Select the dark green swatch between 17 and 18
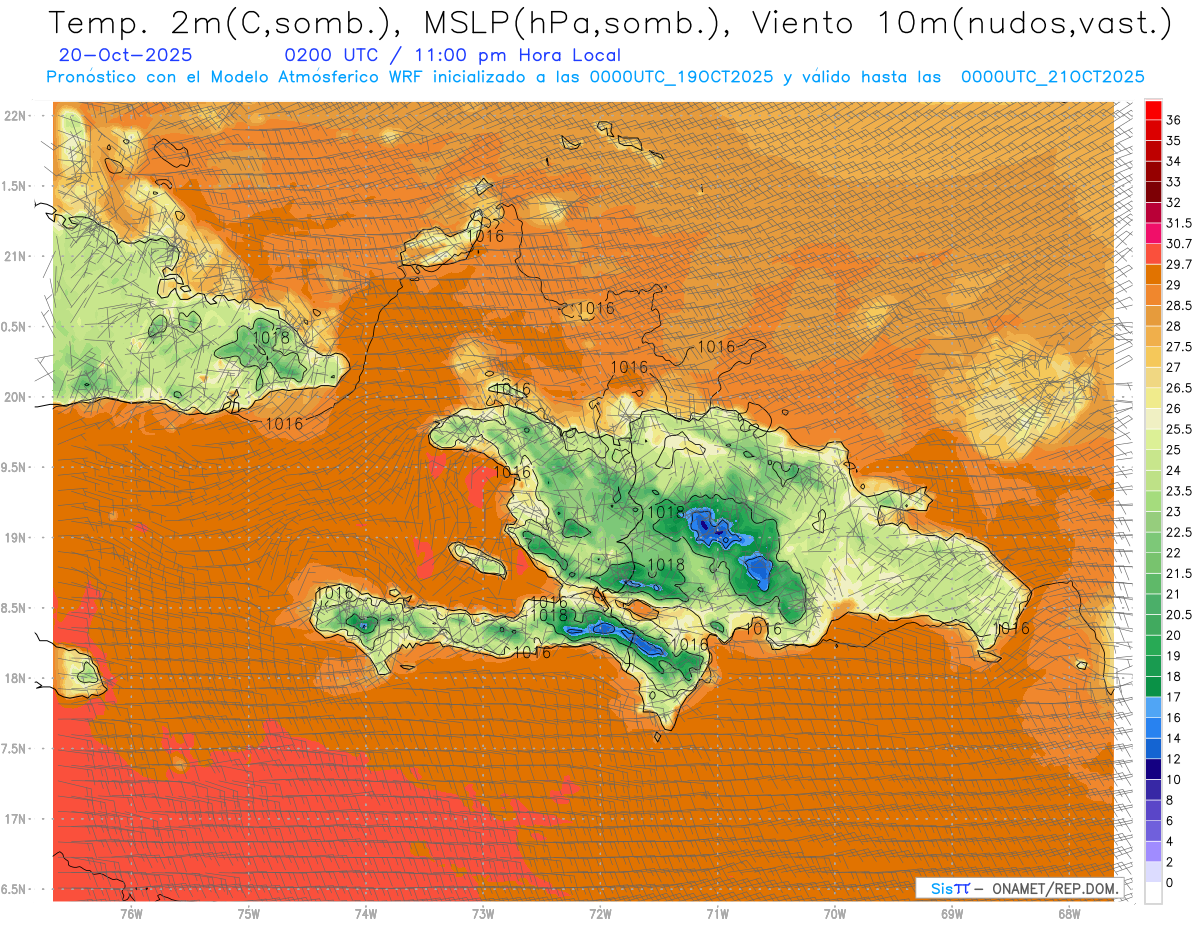1200x927 pixels. pyautogui.click(x=1153, y=688)
